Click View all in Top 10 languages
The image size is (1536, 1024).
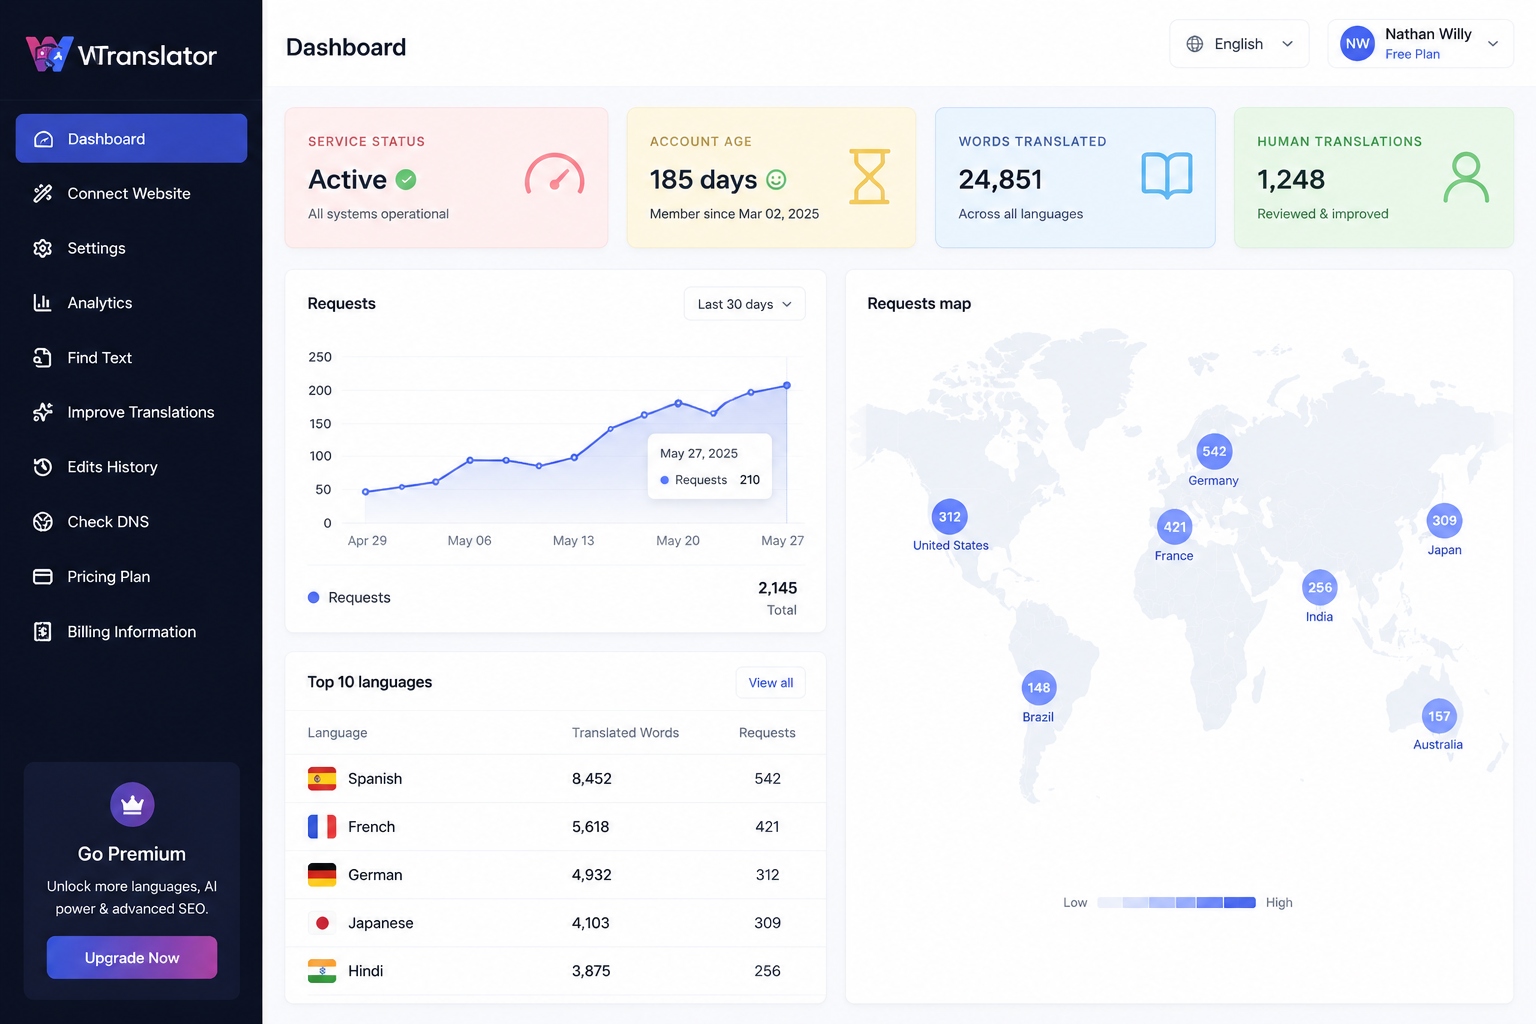(771, 683)
